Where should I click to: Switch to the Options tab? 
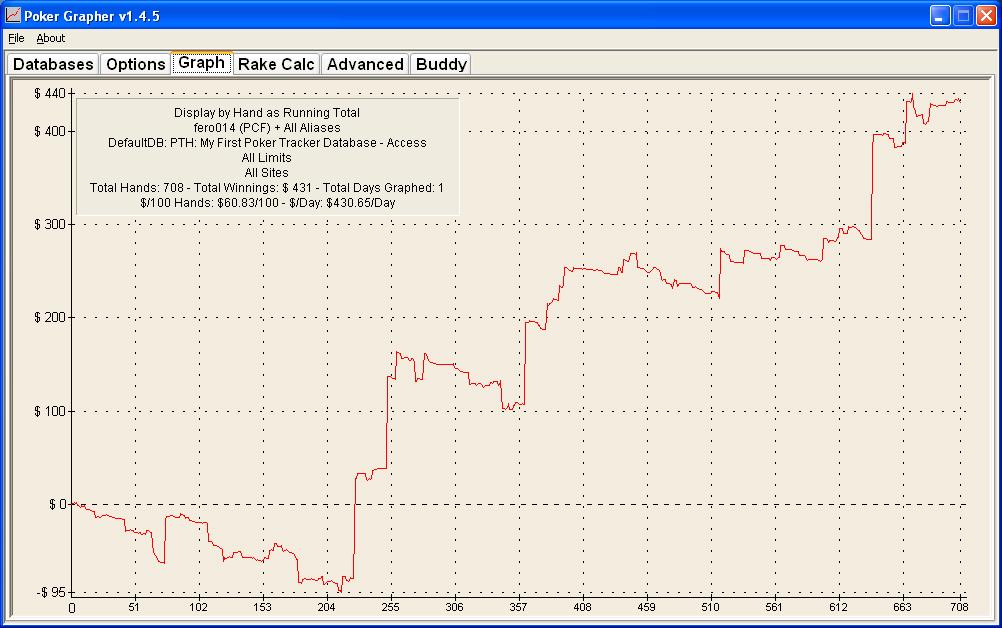[x=135, y=64]
